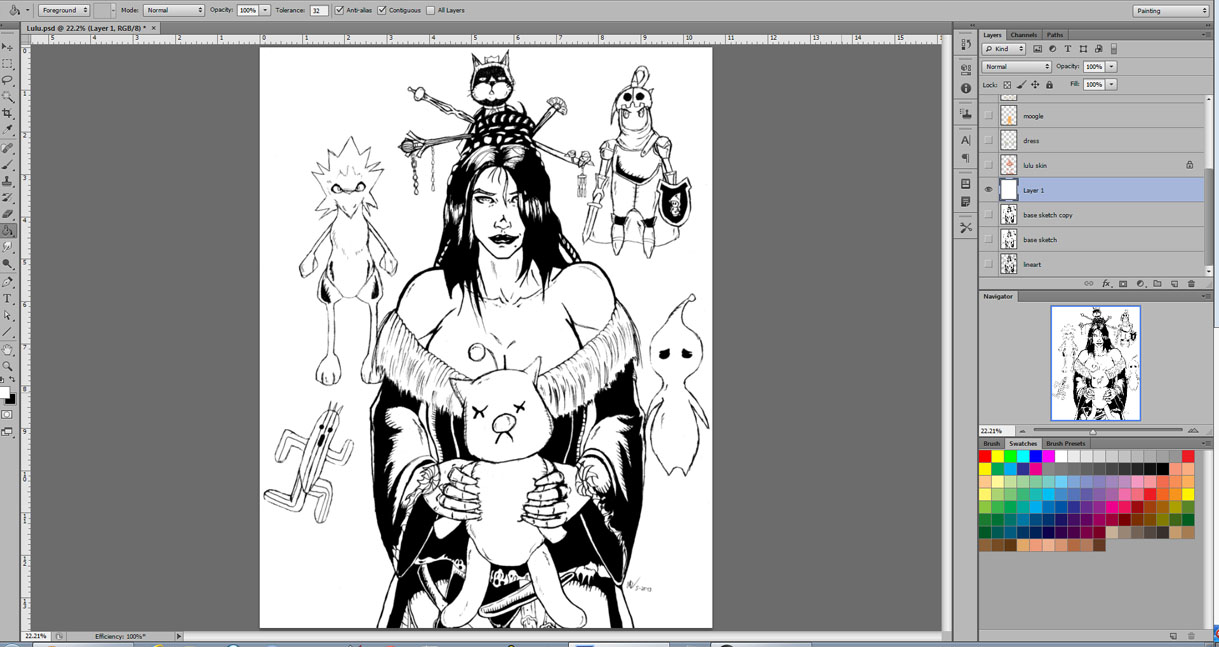Select the Quick Selection tool
This screenshot has width=1219, height=647.
tap(8, 97)
